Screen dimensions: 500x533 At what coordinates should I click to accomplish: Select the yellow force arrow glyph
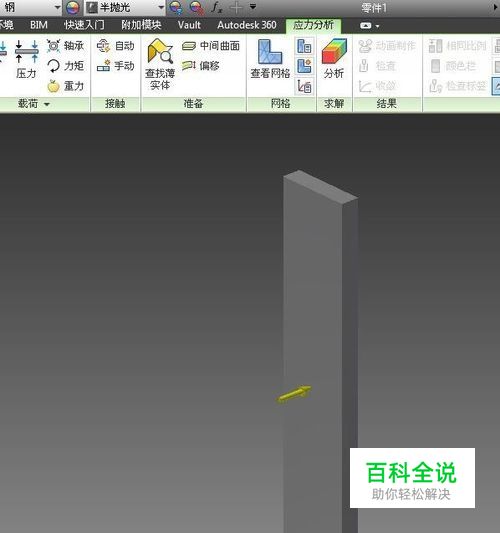tap(294, 394)
